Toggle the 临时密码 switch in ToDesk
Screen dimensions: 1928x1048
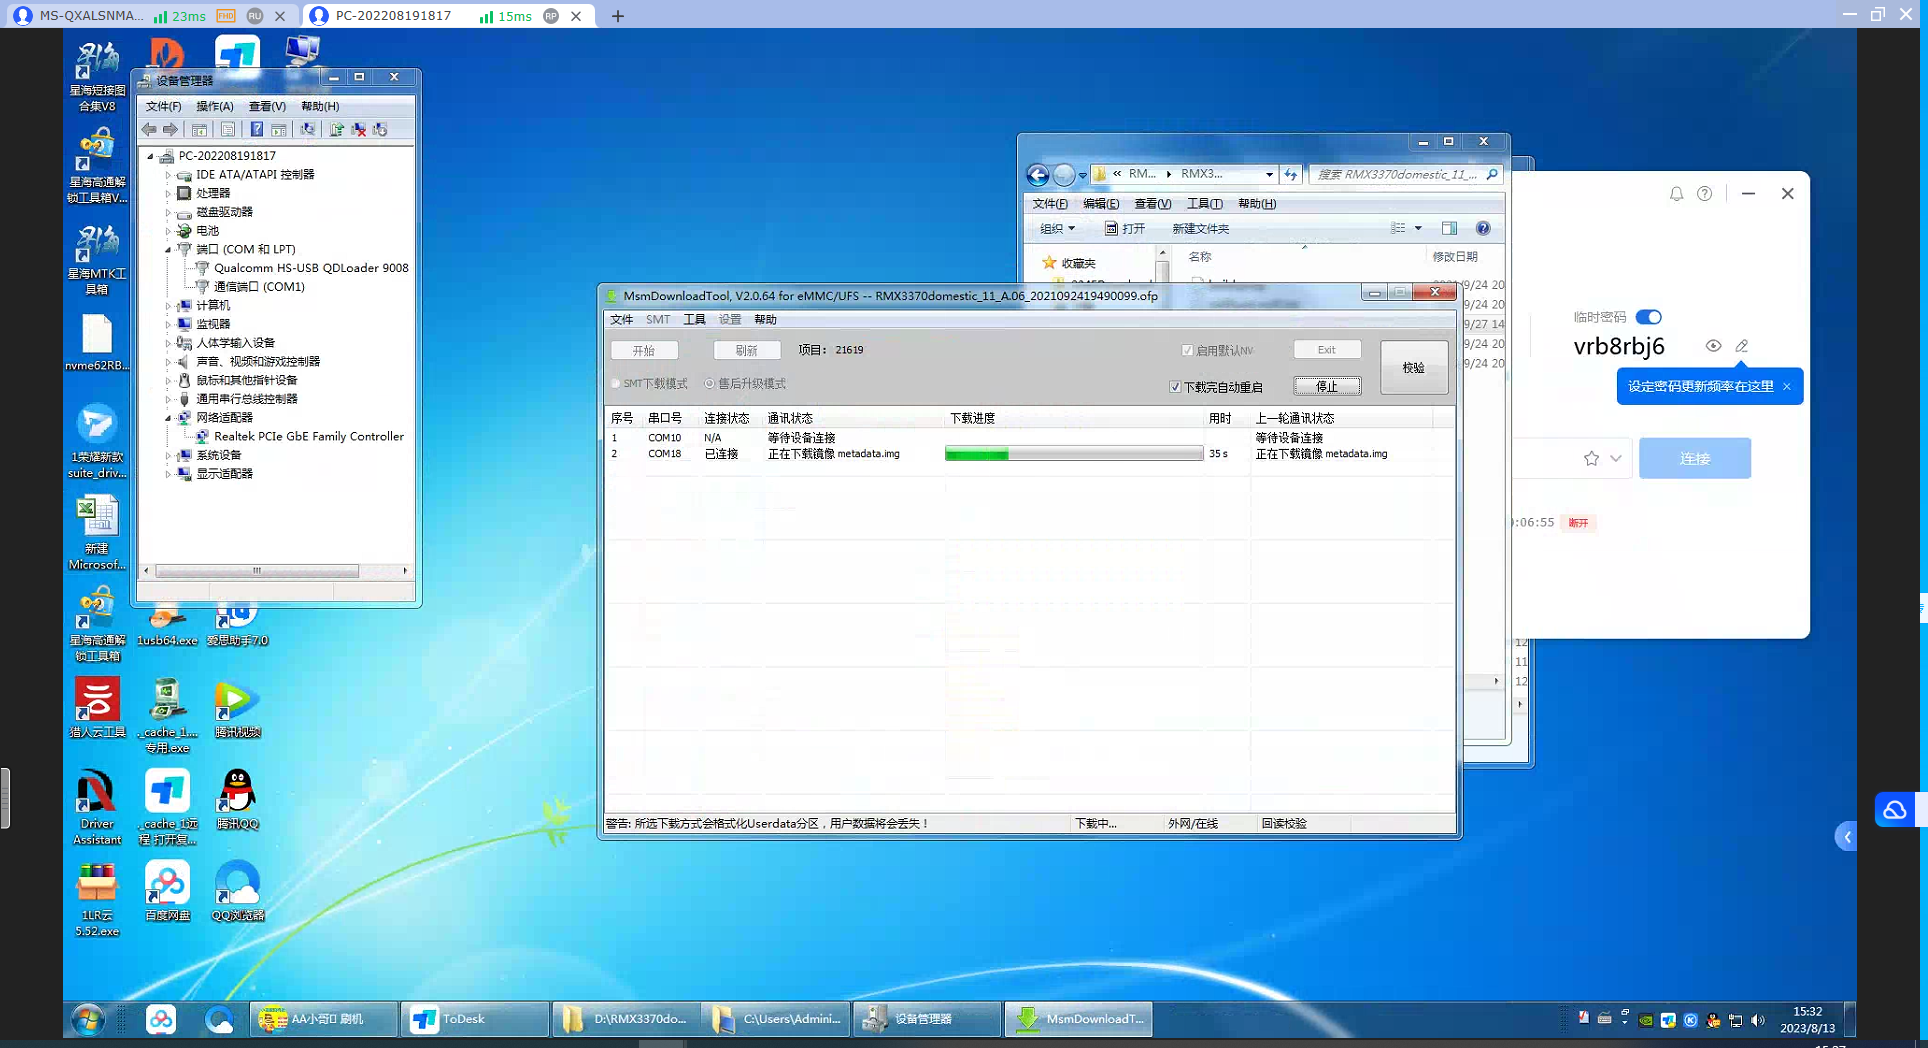pyautogui.click(x=1648, y=317)
